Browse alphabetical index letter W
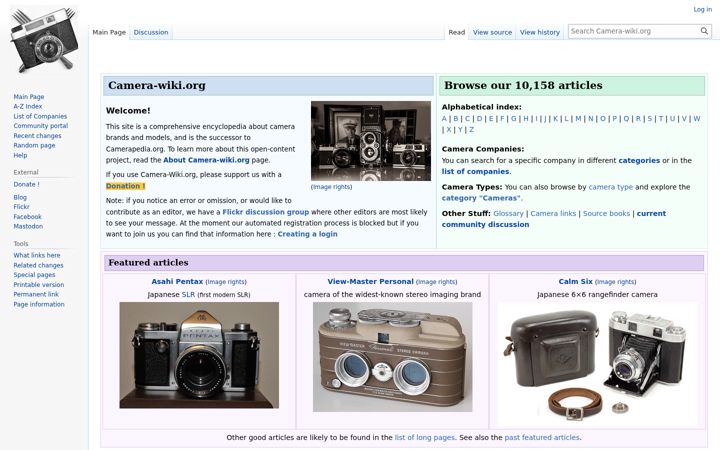Viewport: 720px width, 450px height. pos(697,118)
